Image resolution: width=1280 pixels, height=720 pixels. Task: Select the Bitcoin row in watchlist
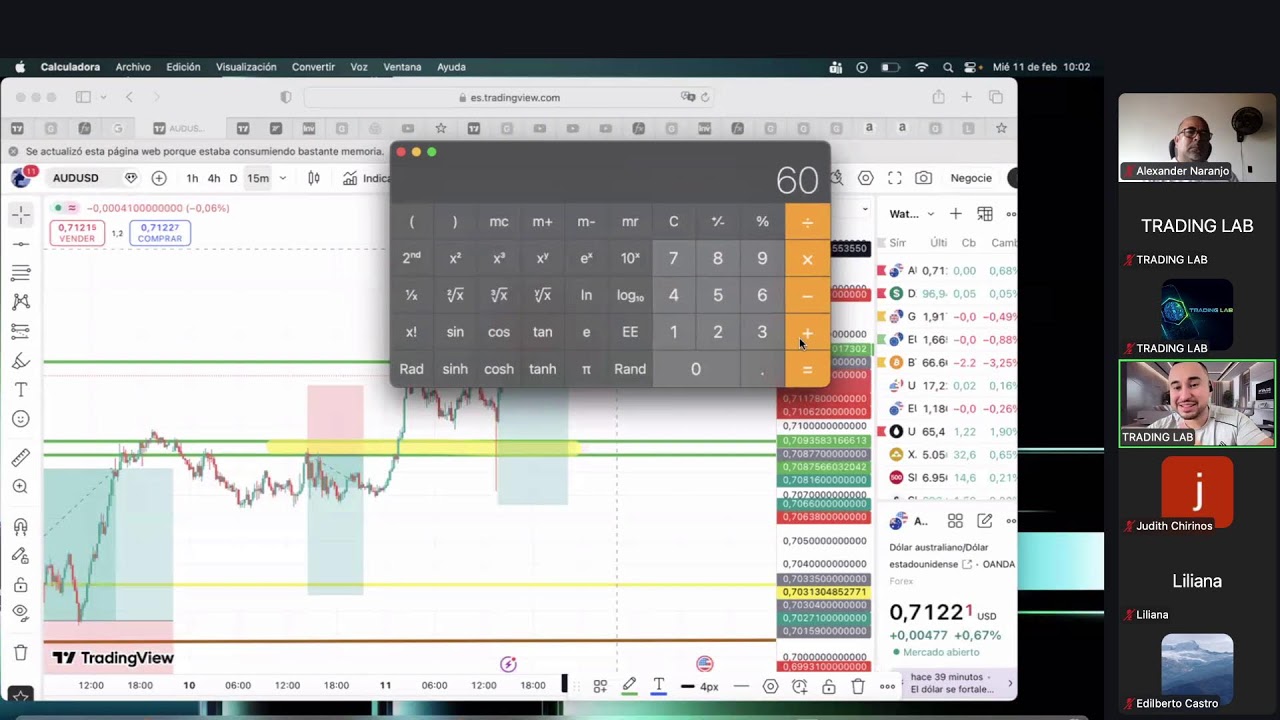coord(948,362)
